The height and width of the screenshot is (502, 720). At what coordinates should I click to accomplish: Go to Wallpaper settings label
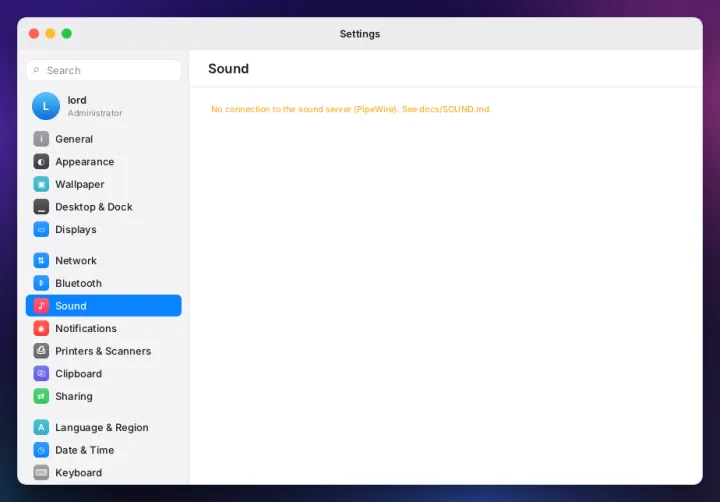click(79, 184)
